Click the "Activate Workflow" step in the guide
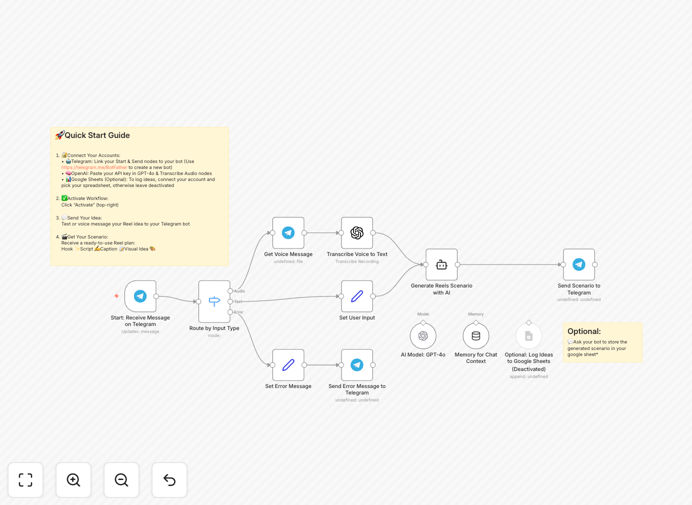The height and width of the screenshot is (505, 692). coord(85,198)
